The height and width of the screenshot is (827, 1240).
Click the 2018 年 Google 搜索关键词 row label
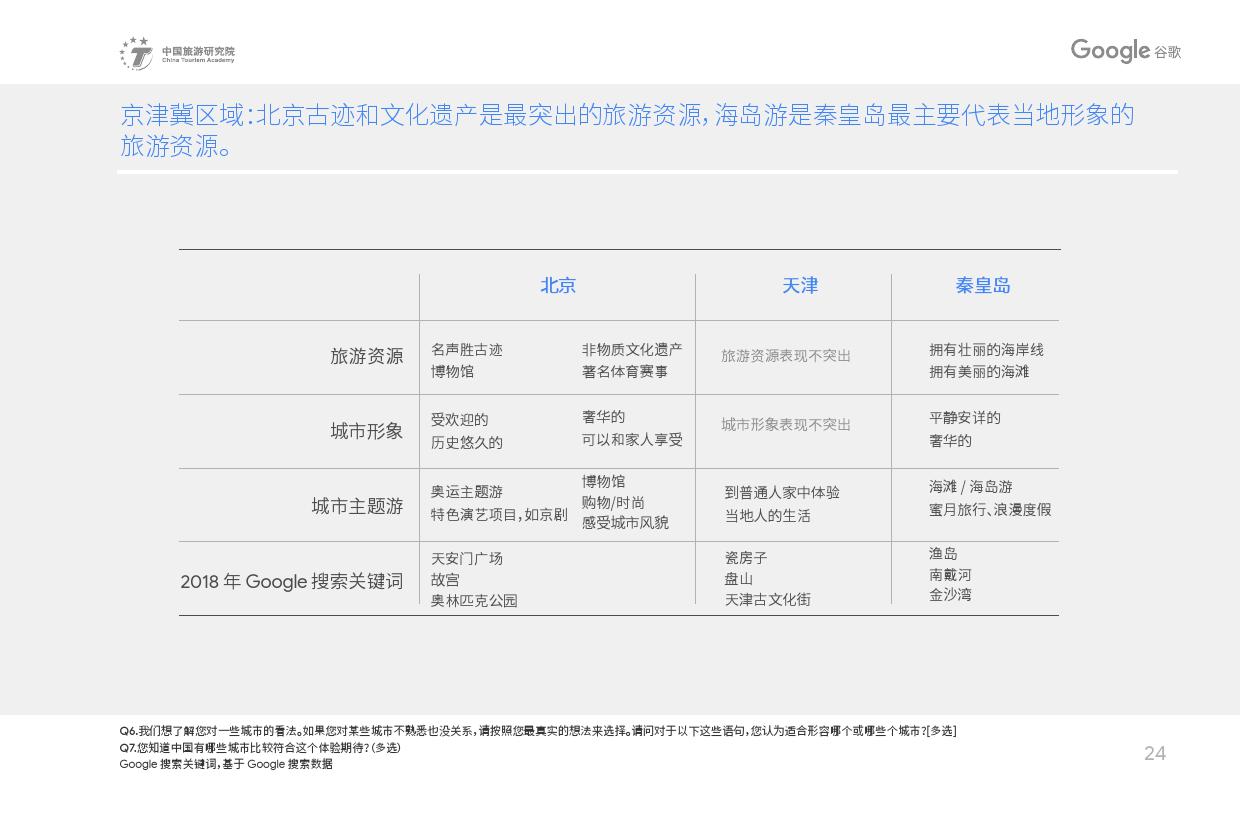[x=291, y=581]
